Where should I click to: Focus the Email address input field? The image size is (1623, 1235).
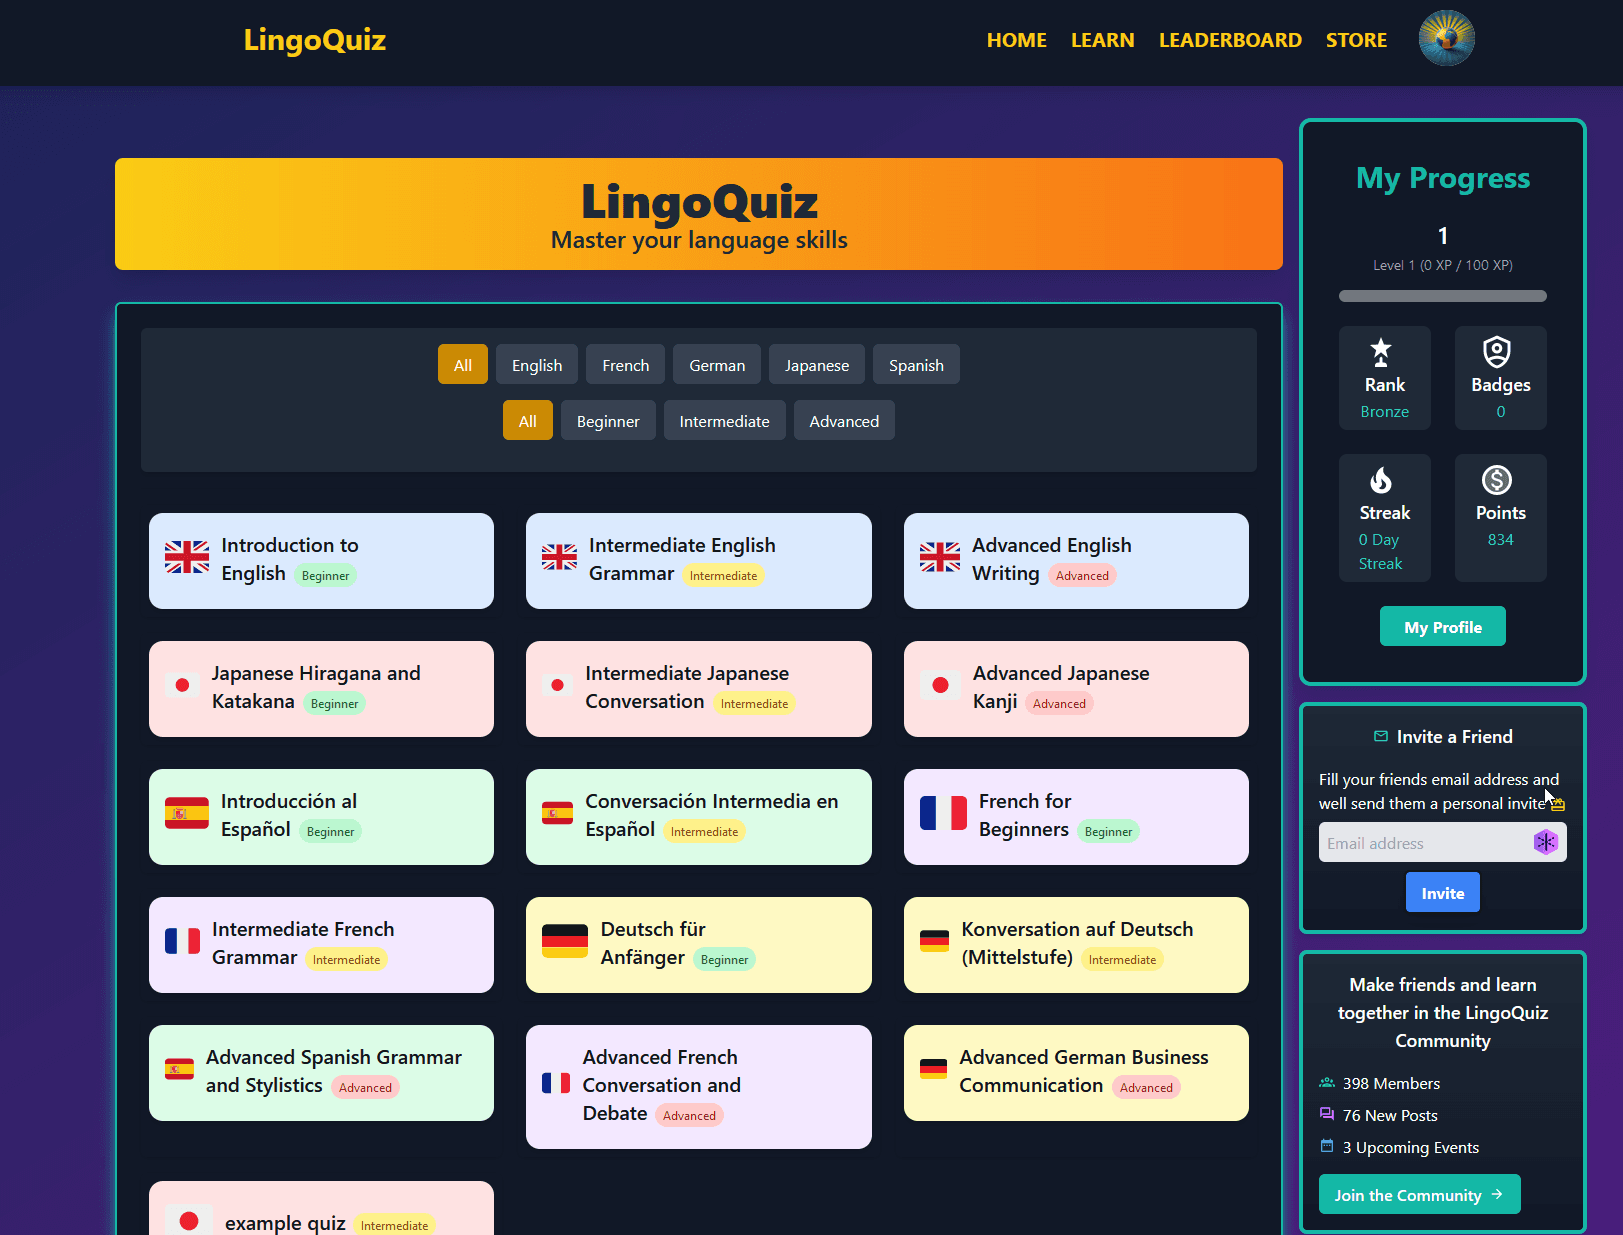(1443, 843)
